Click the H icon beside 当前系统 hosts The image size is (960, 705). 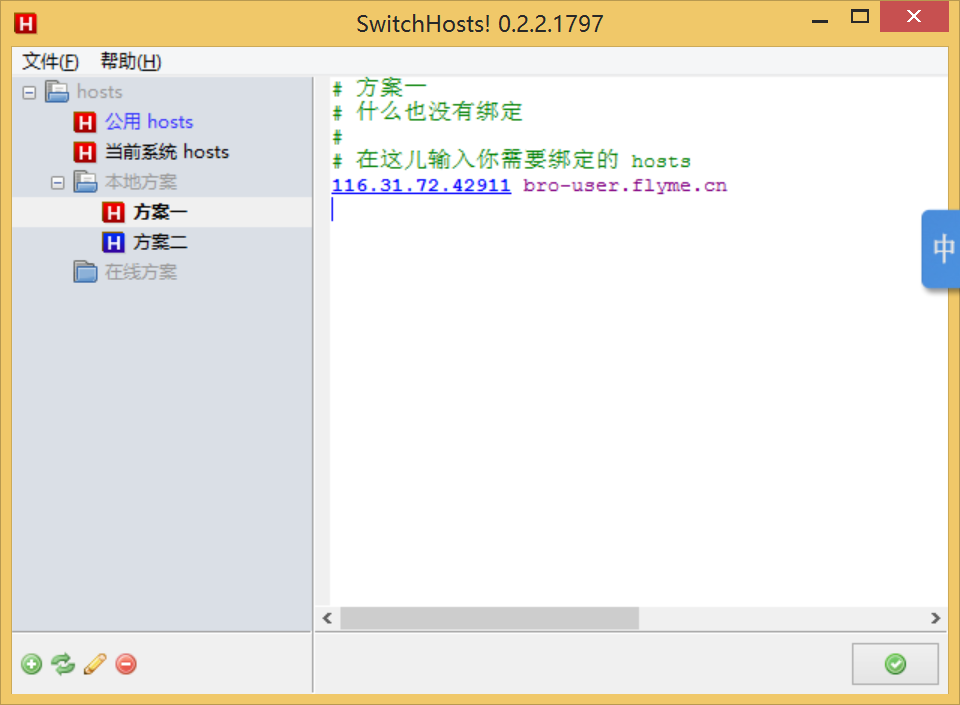[84, 152]
